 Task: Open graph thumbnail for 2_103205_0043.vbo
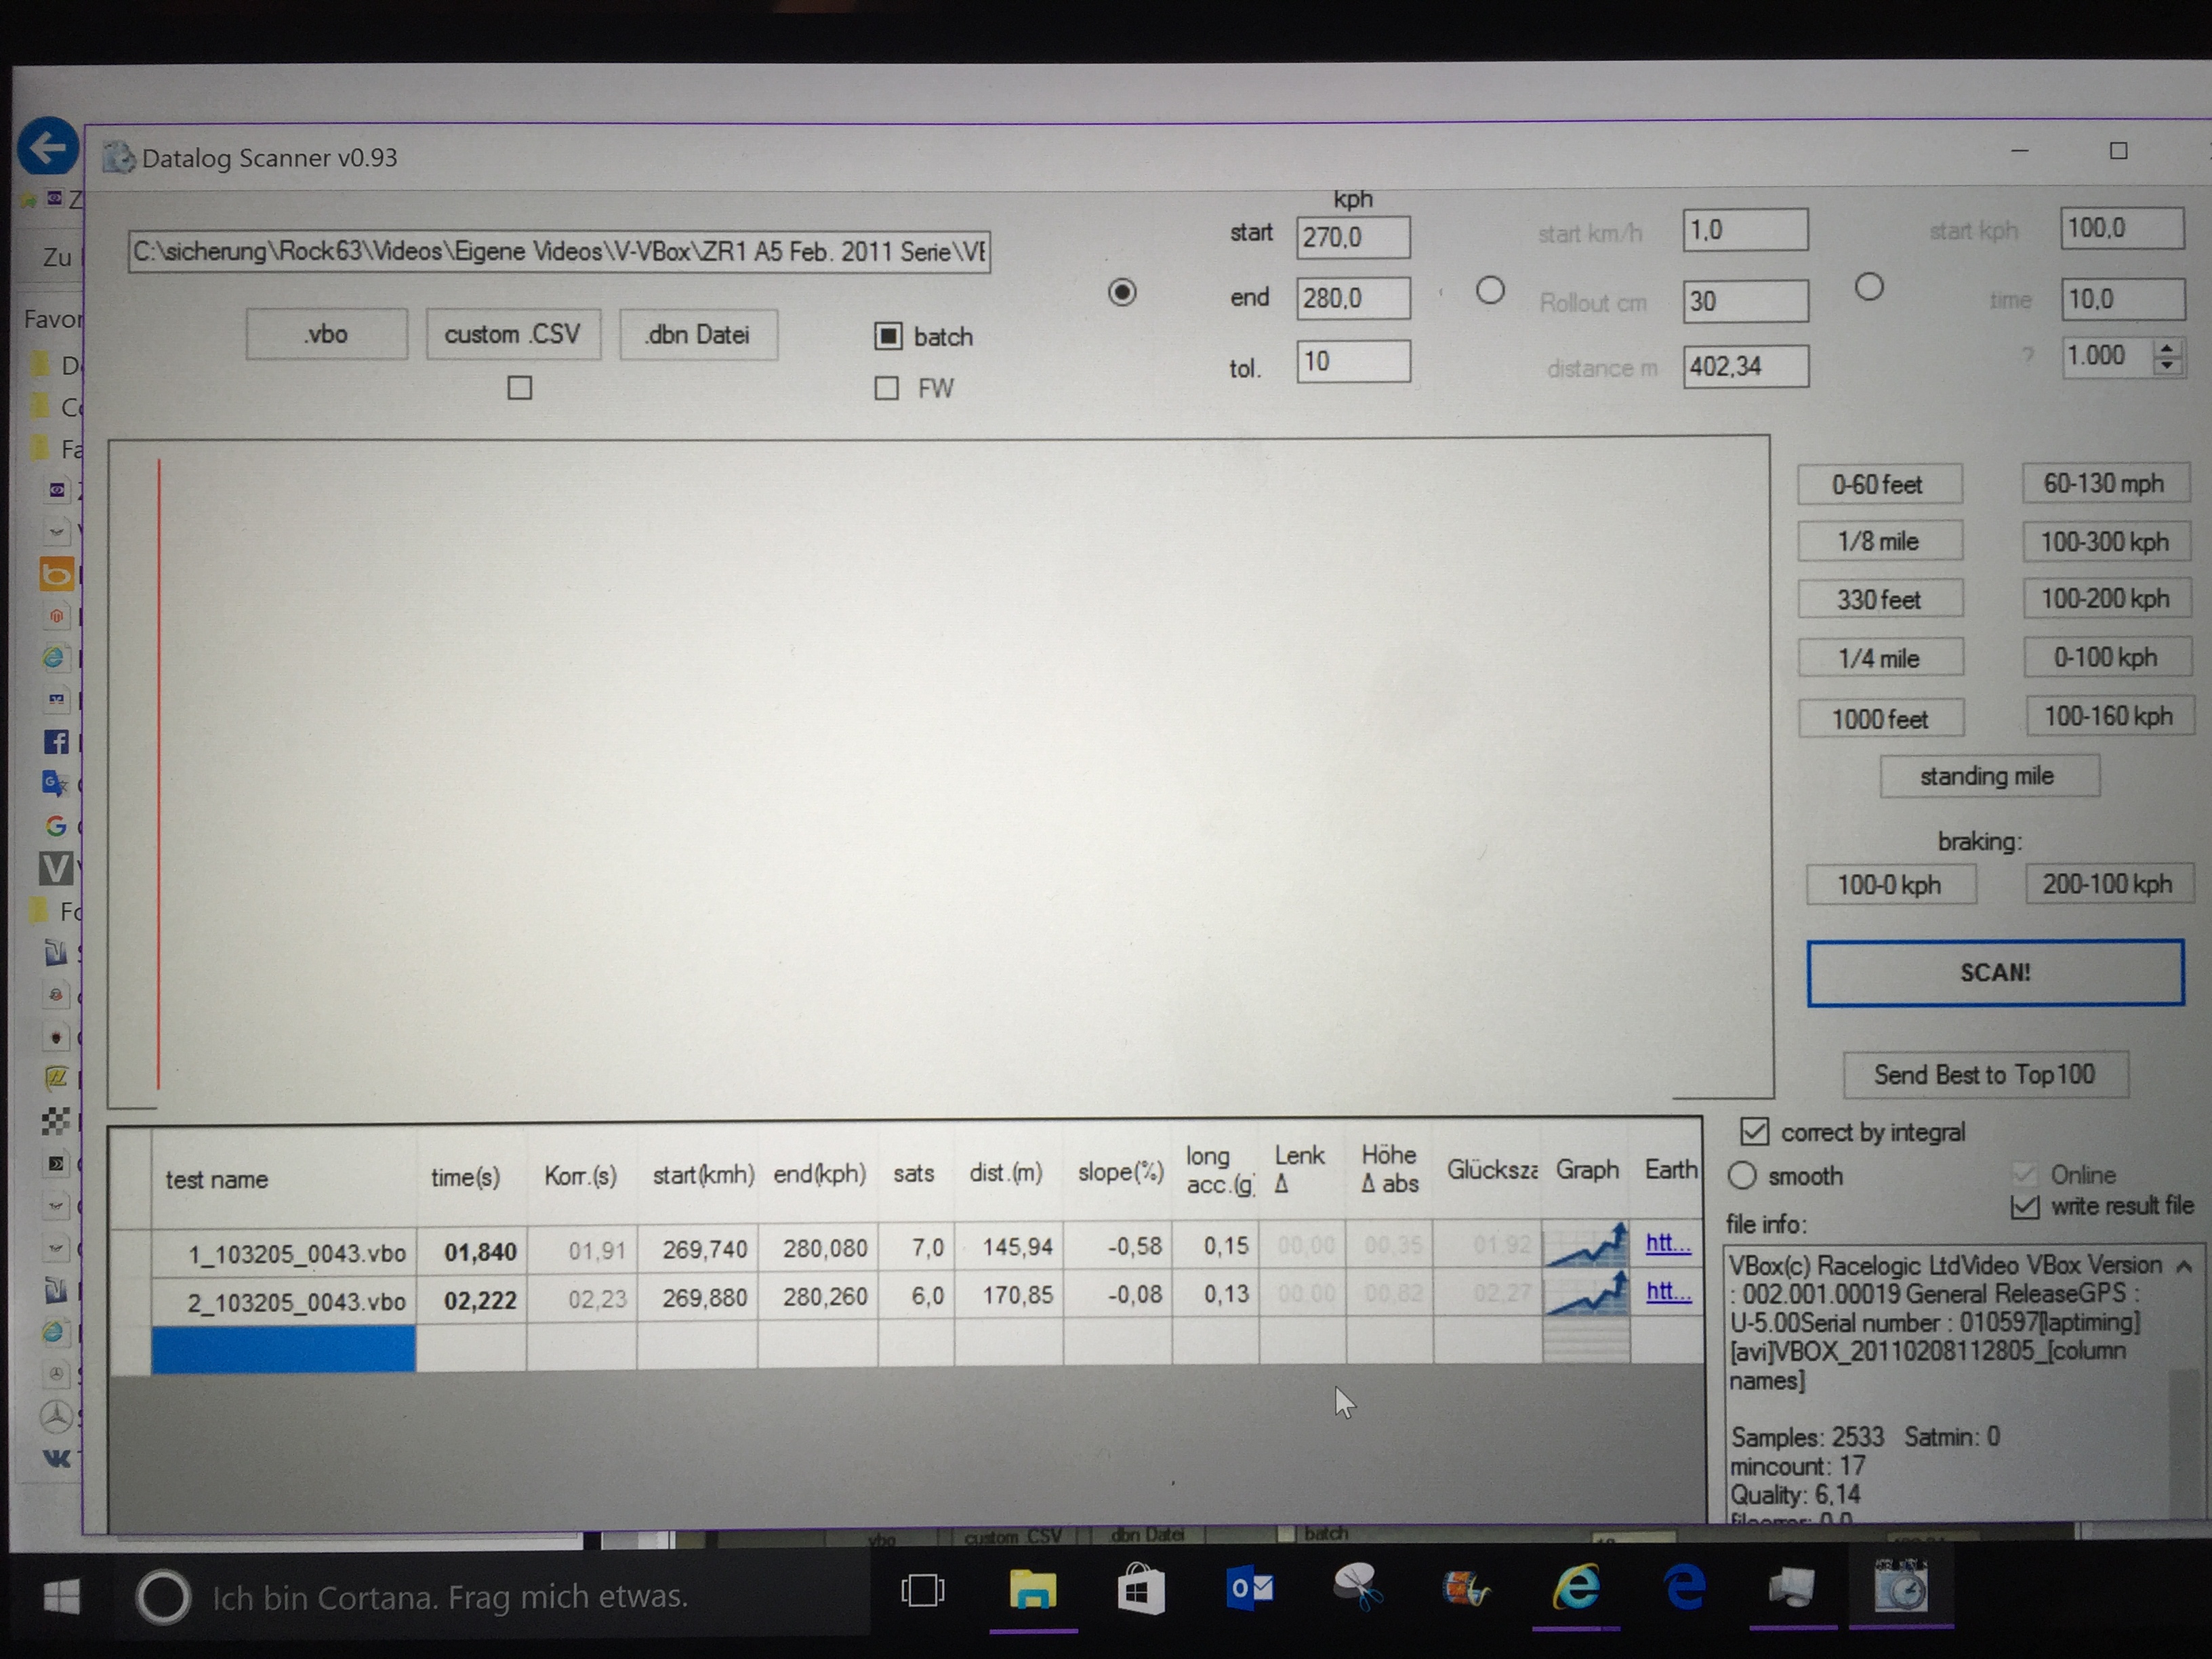point(1585,1293)
